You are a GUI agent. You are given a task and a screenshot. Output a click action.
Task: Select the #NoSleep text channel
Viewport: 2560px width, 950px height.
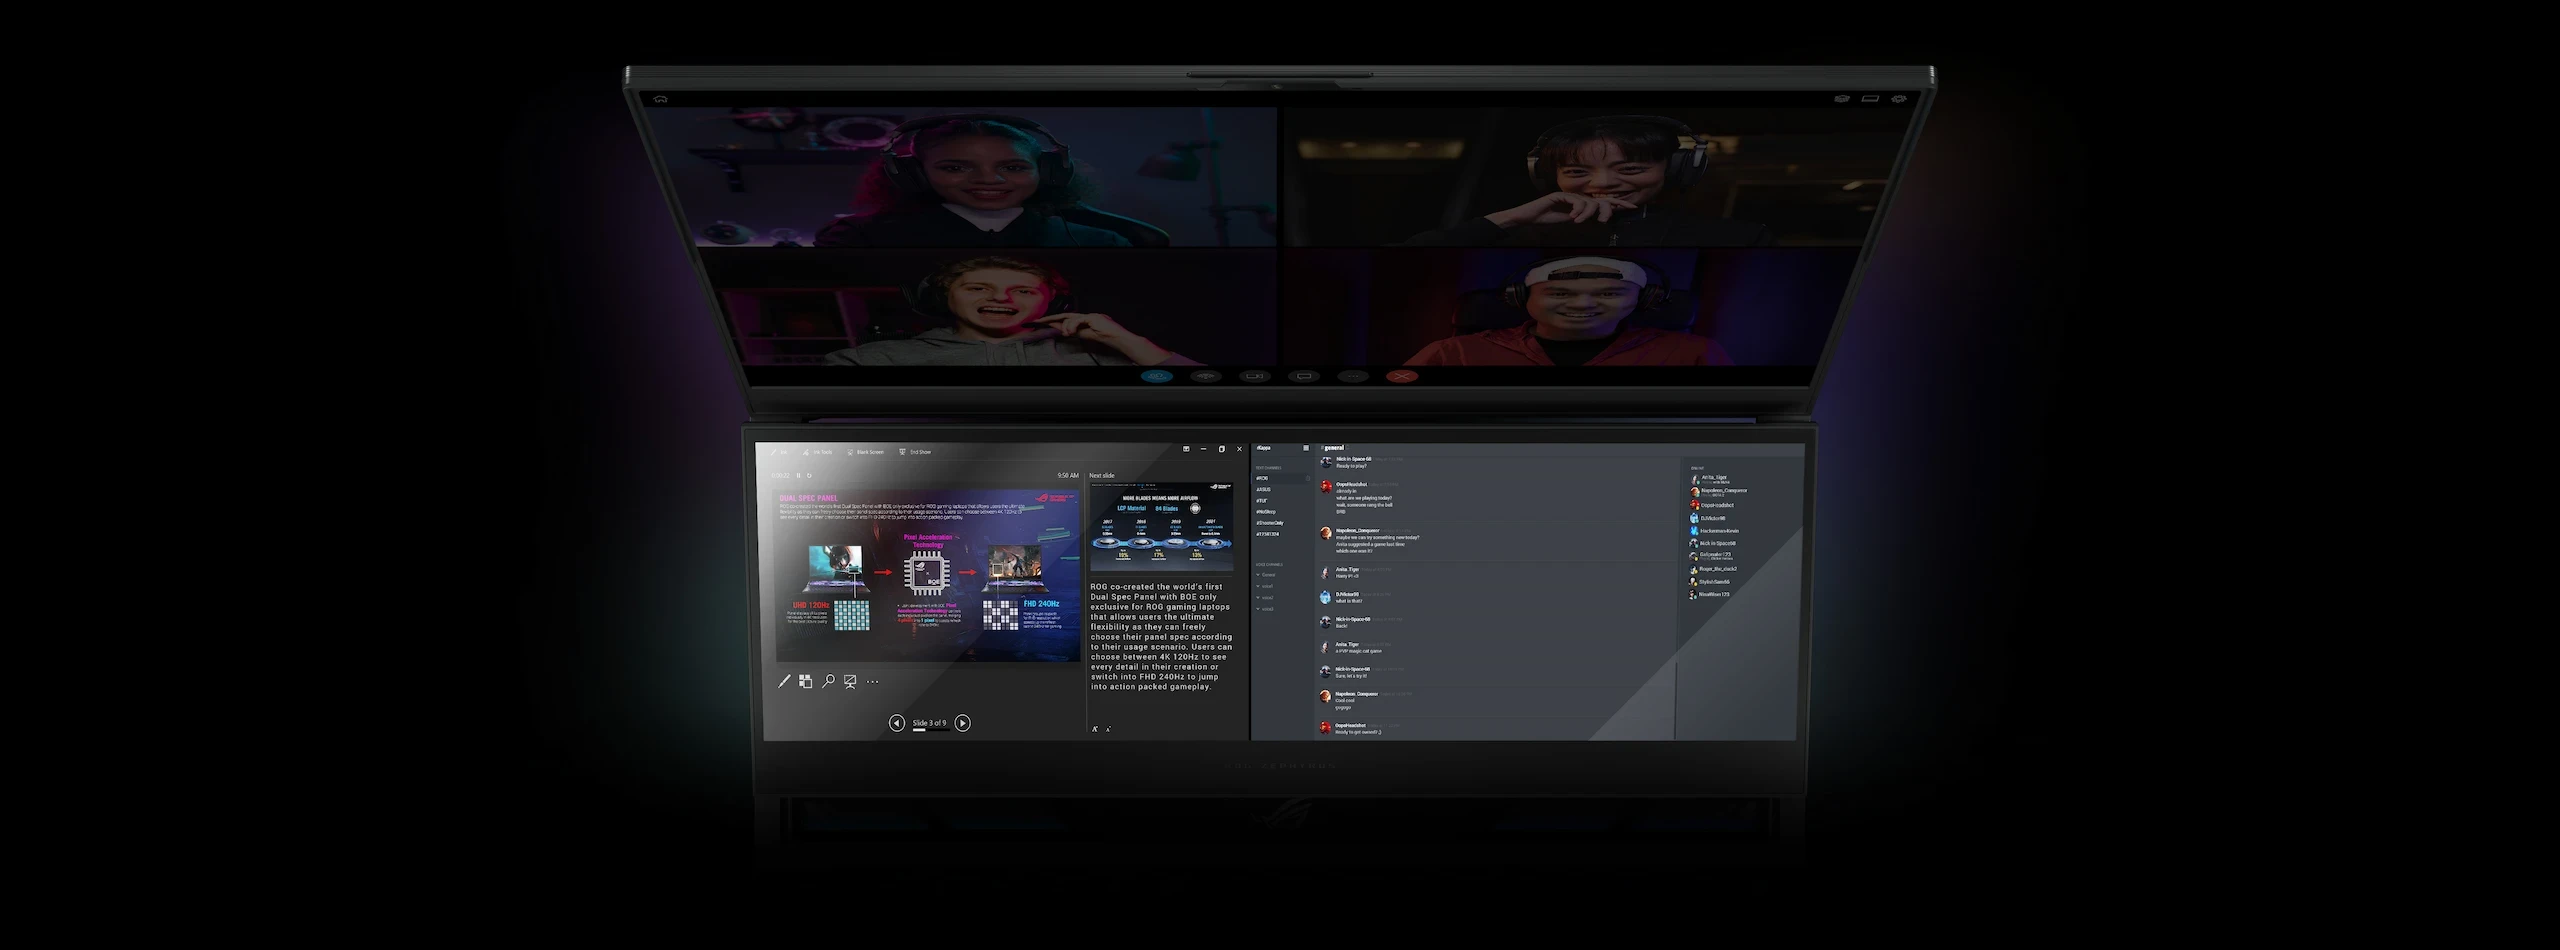coord(1266,512)
